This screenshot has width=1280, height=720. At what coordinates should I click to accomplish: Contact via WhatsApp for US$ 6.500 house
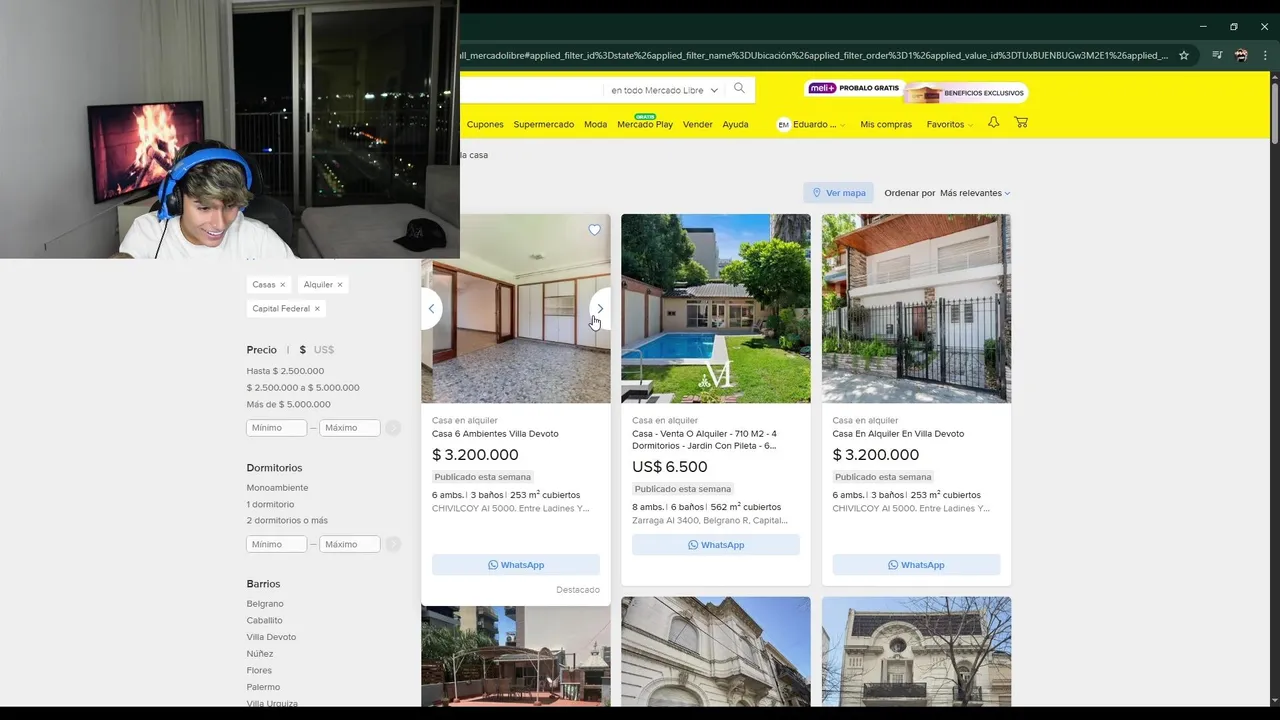pos(716,545)
